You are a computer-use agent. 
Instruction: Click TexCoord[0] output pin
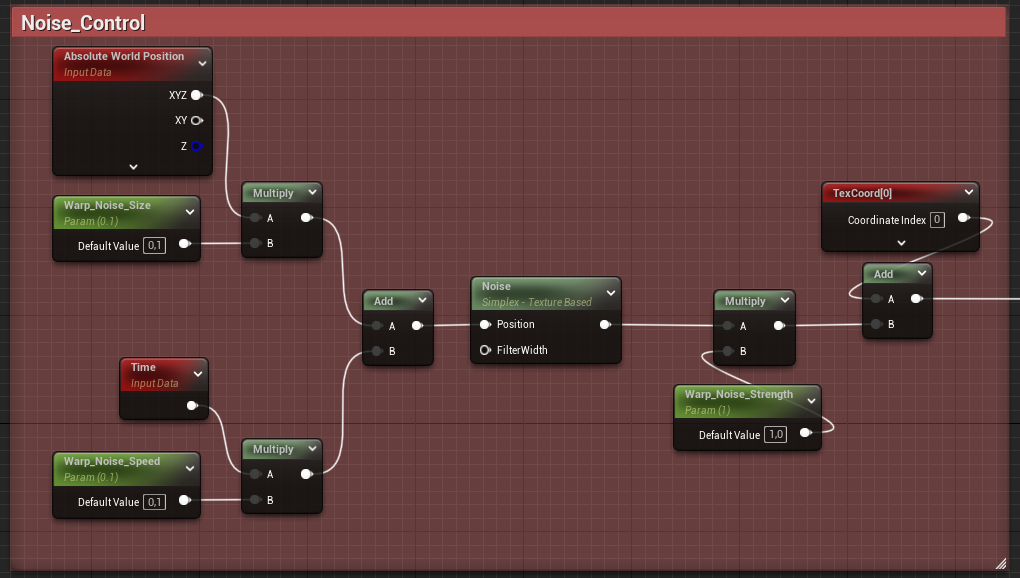[963, 218]
